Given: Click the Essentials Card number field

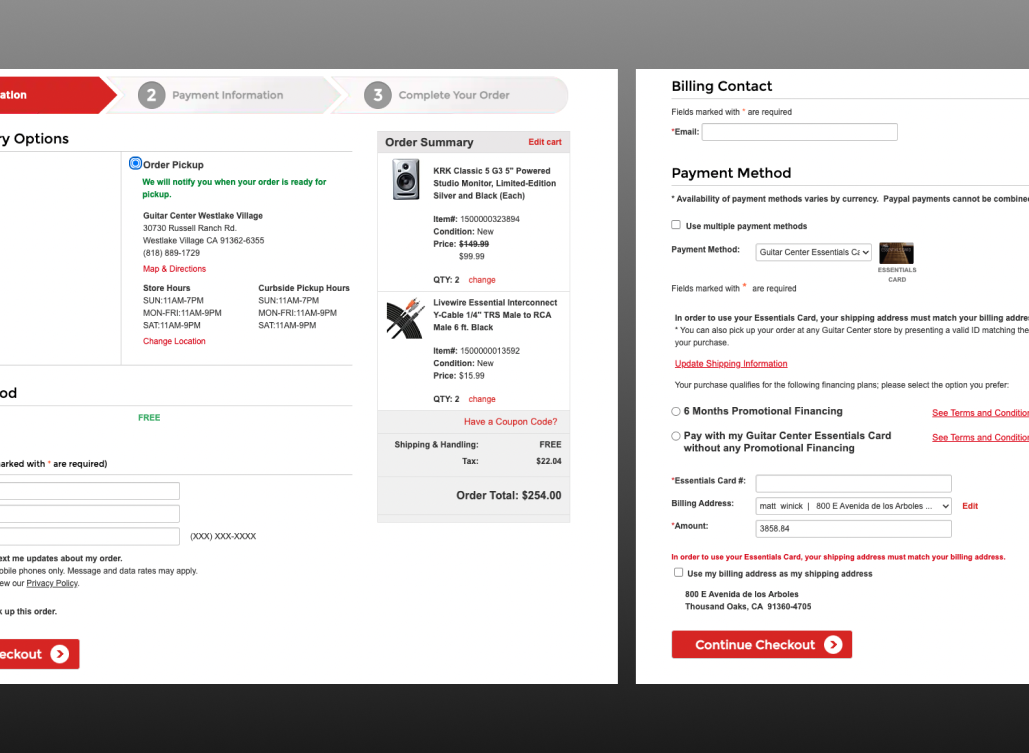Looking at the screenshot, I should (852, 482).
